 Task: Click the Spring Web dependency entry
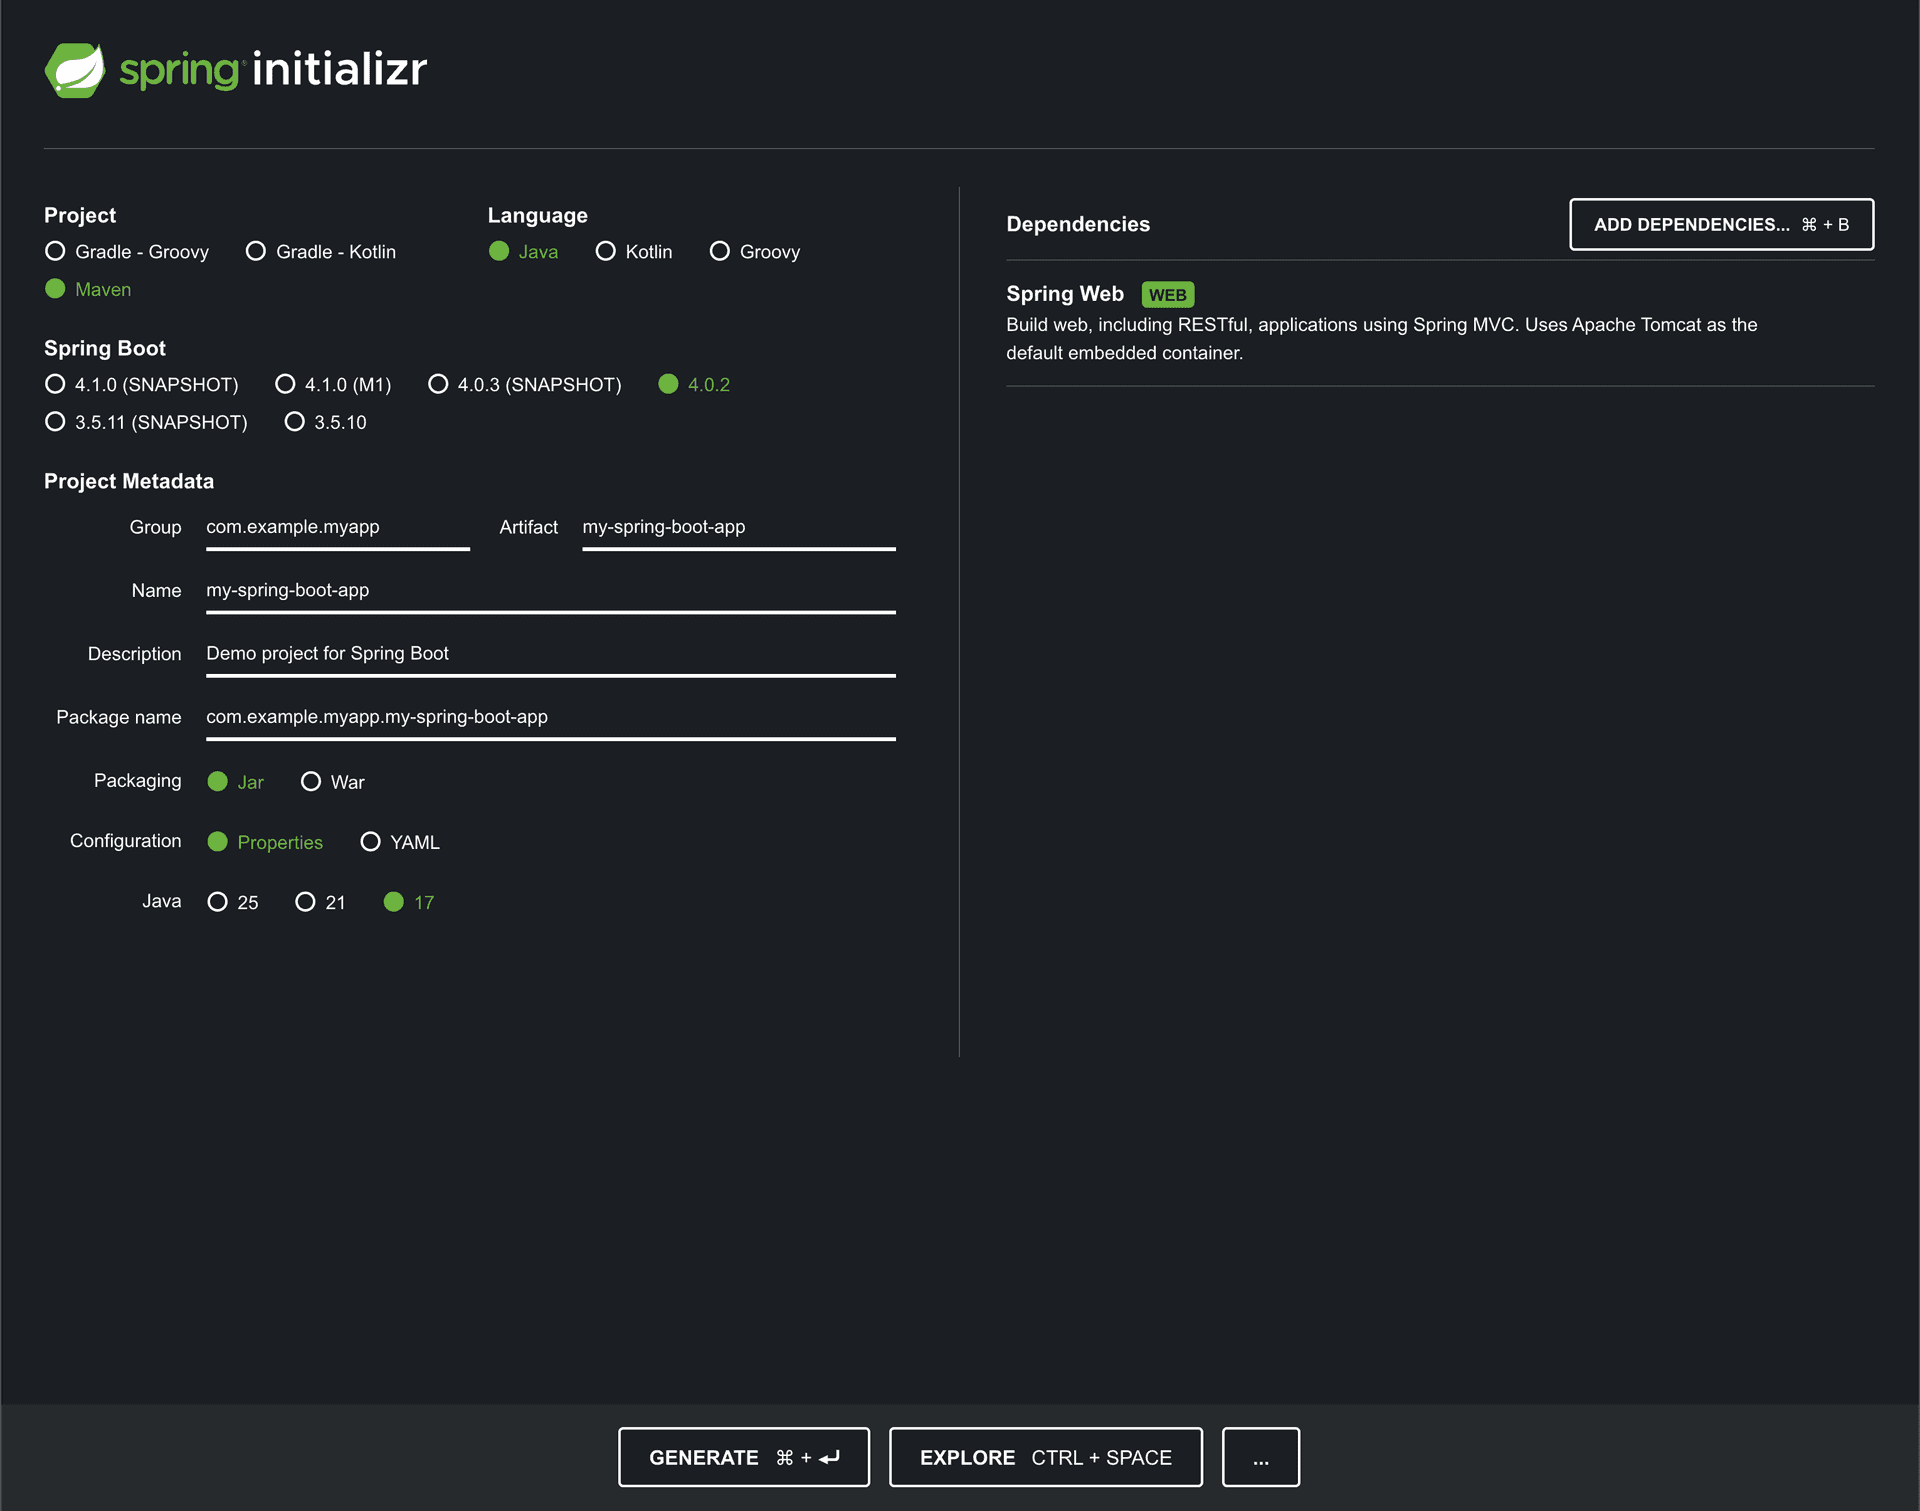point(1065,294)
